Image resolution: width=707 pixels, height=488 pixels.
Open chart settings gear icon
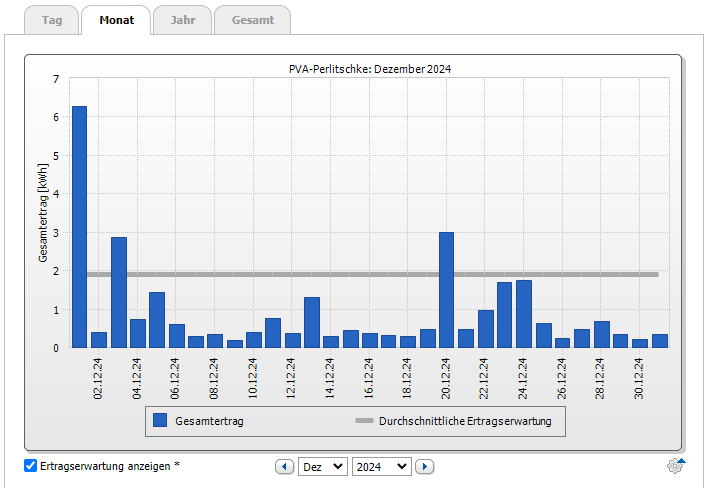click(x=675, y=466)
